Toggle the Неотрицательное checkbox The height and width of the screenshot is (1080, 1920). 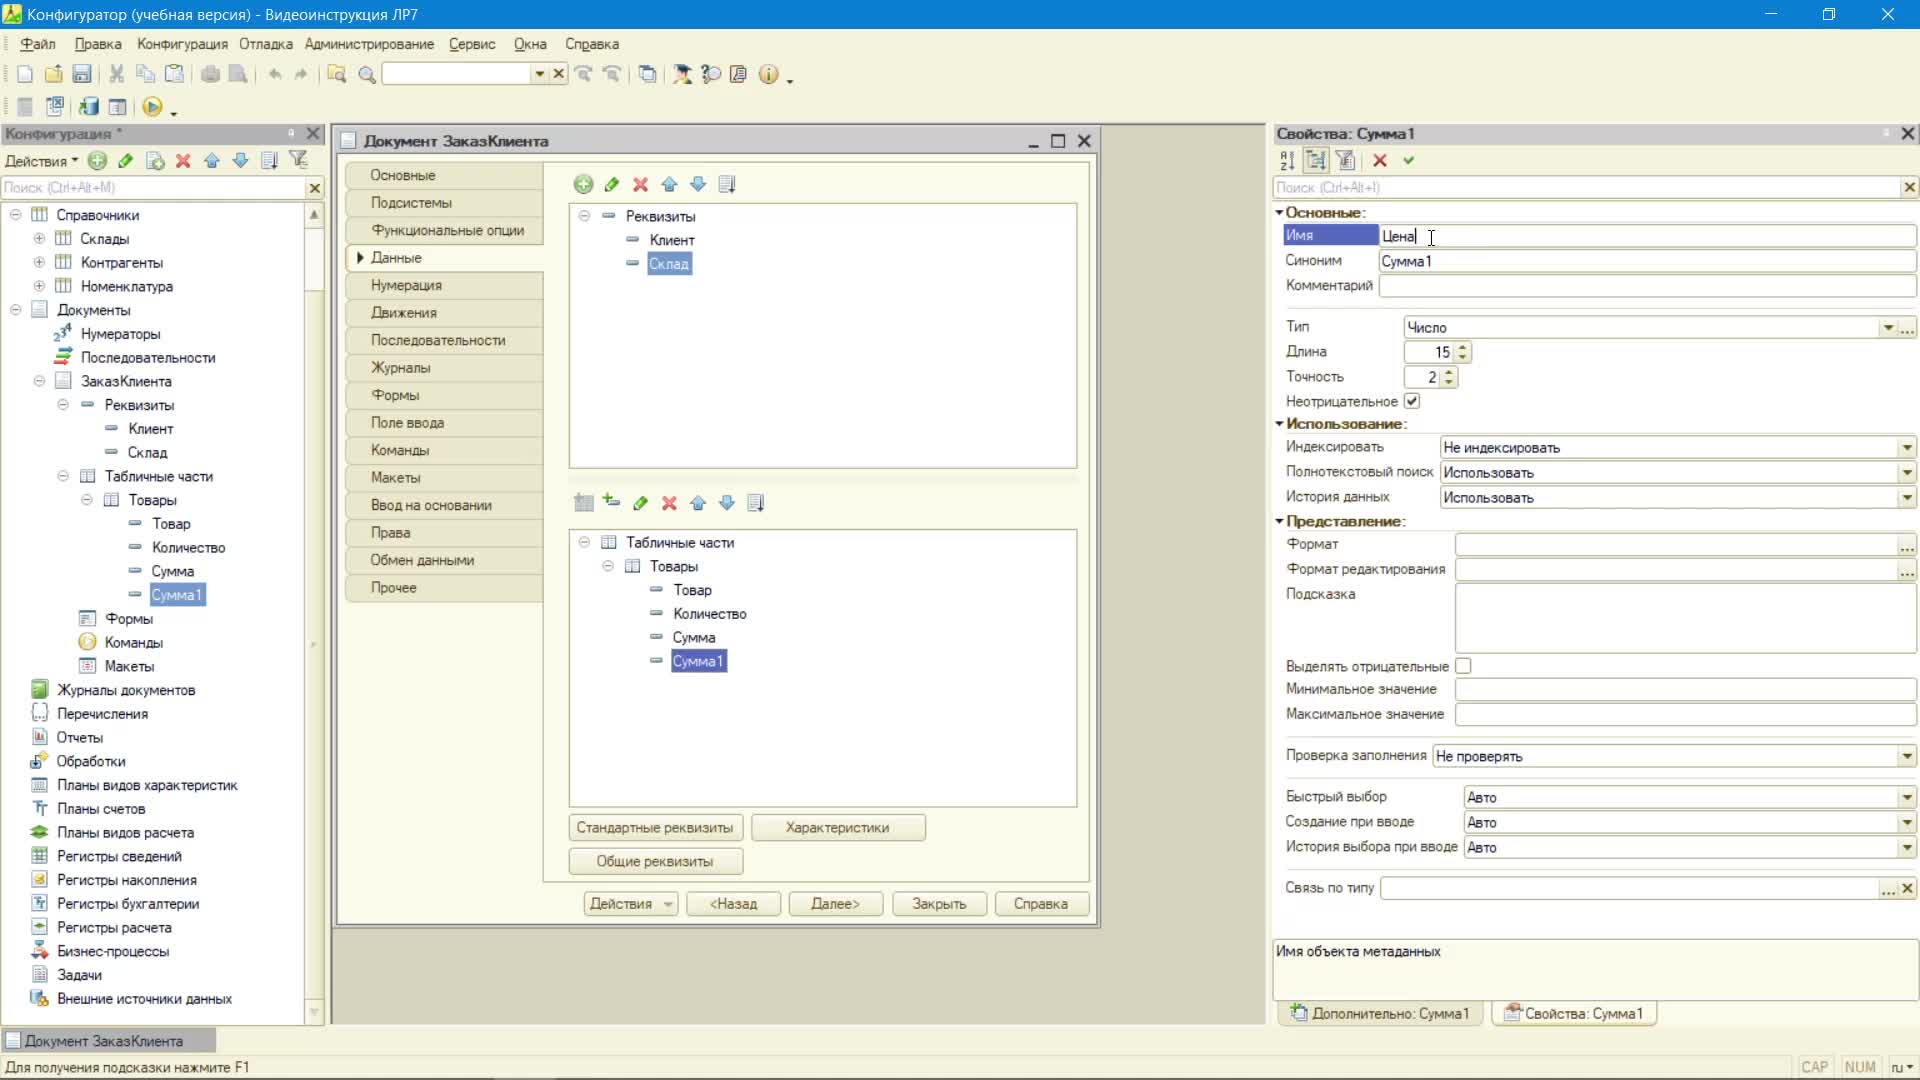[x=1412, y=401]
